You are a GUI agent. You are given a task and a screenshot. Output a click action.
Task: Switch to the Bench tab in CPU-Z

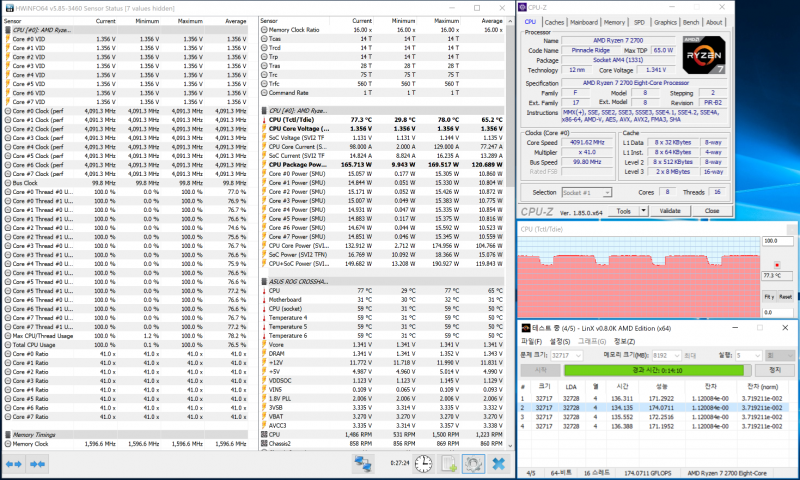(691, 22)
